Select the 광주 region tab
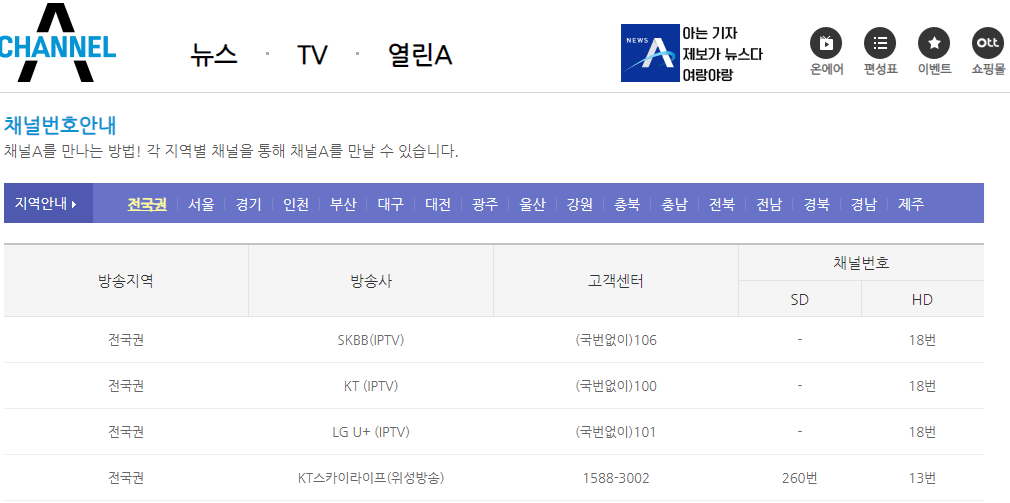Viewport: 1010px width, 503px height. point(485,204)
